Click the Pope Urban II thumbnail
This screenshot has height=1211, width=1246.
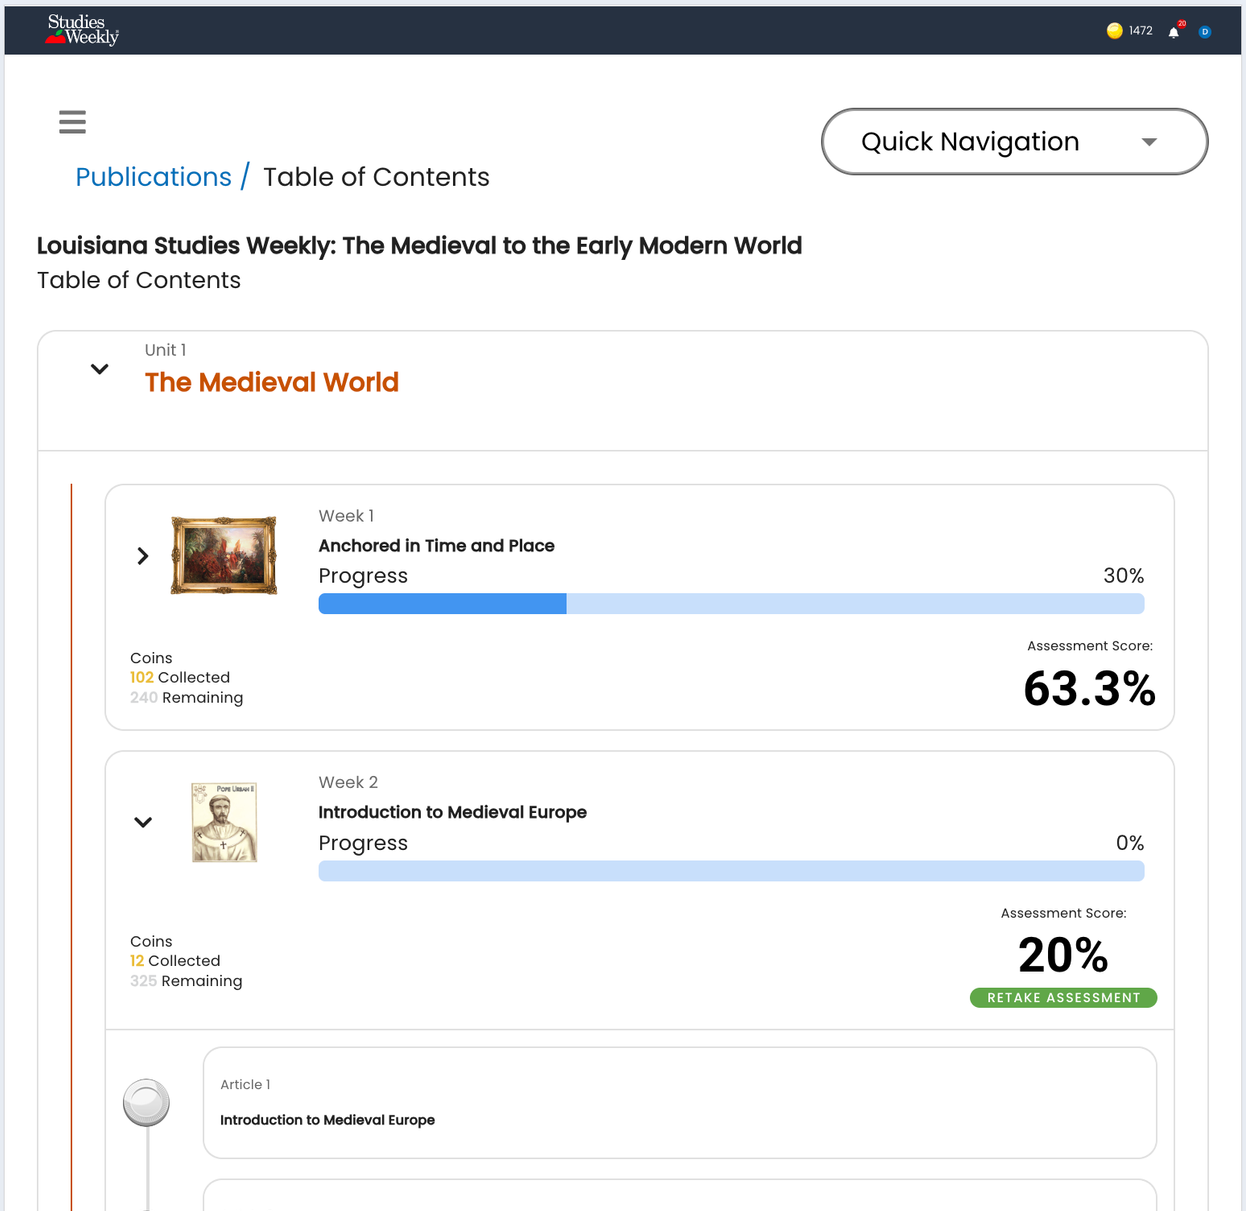[224, 822]
